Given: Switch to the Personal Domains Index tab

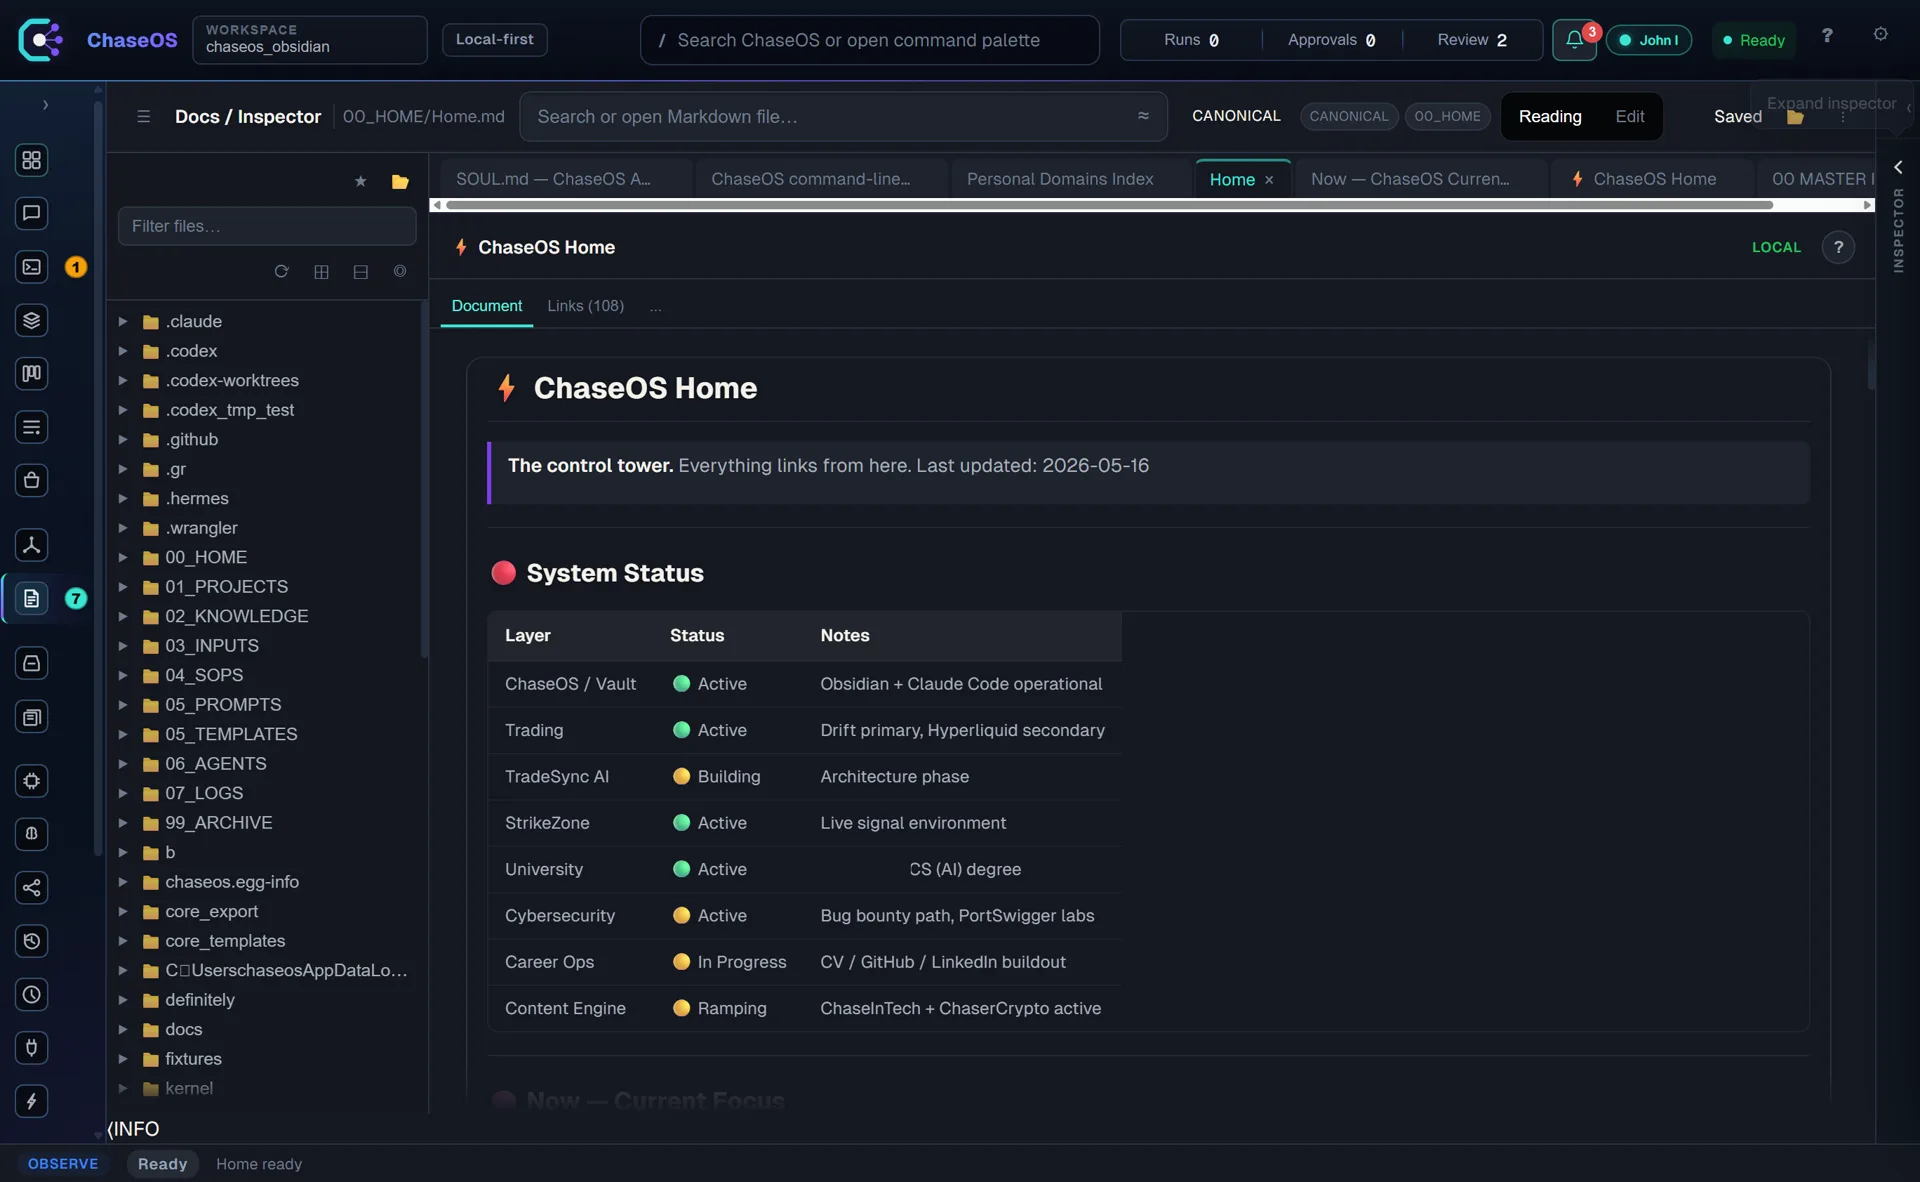Looking at the screenshot, I should click(x=1070, y=179).
